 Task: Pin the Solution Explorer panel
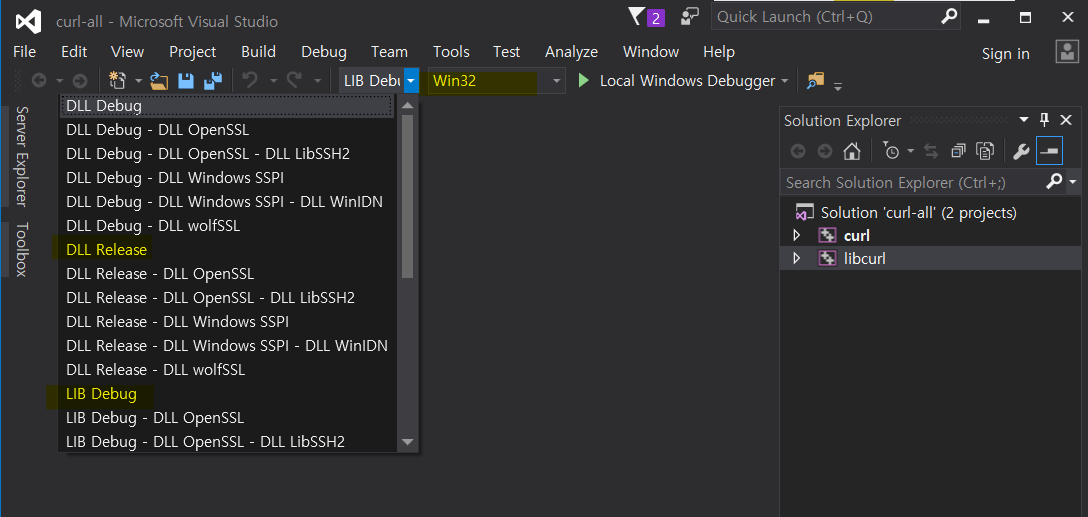[x=1045, y=120]
